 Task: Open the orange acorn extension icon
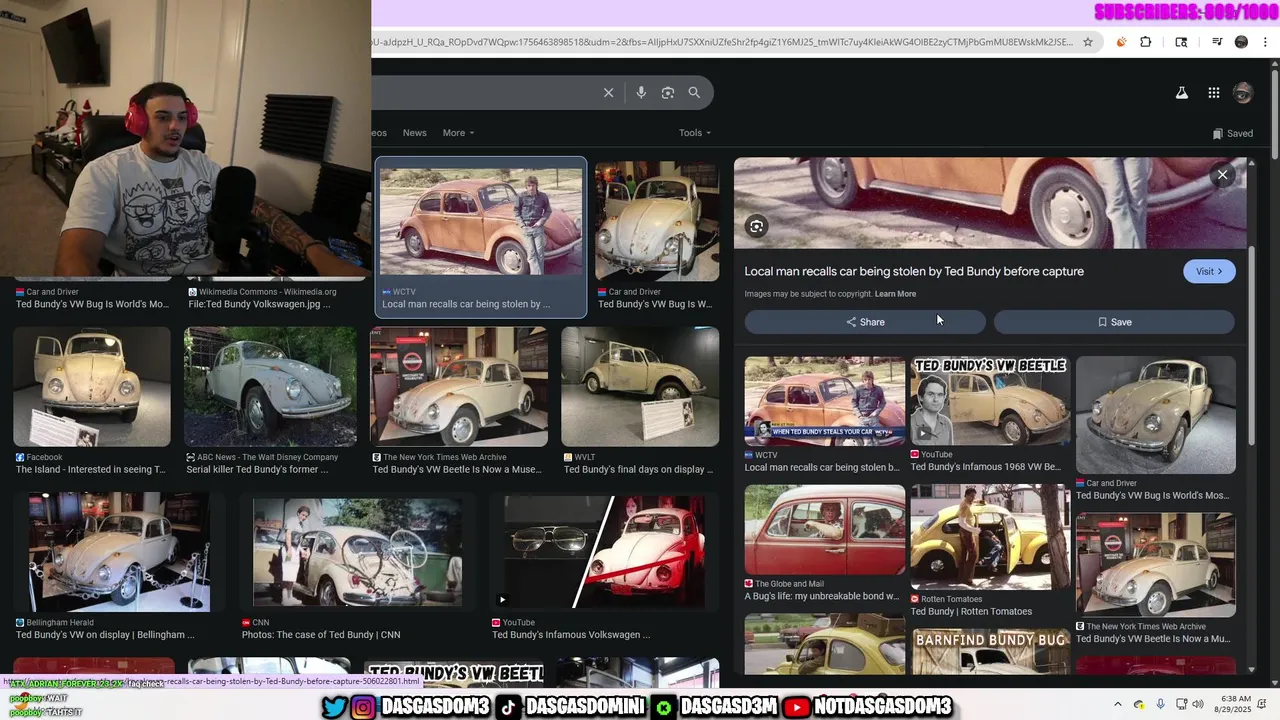tap(1121, 42)
